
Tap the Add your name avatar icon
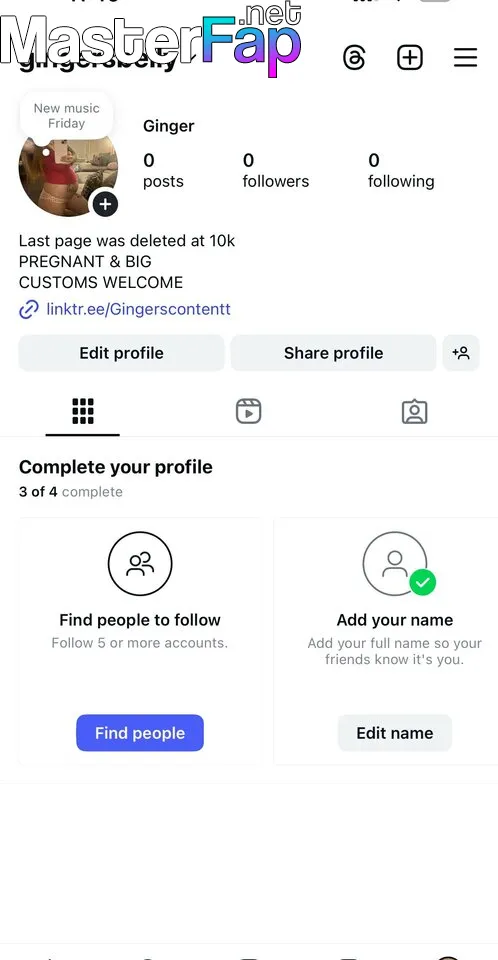(x=395, y=563)
